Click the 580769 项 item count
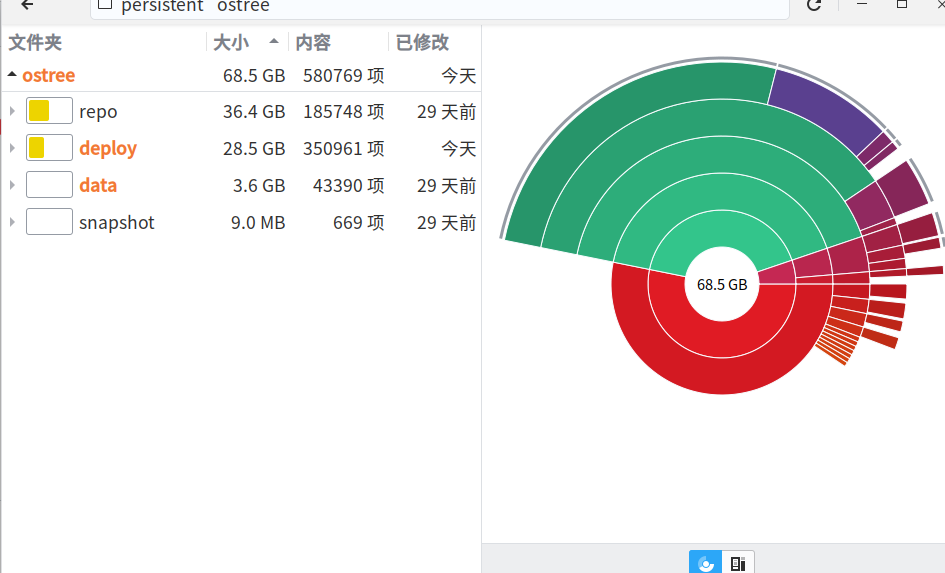Screen dimensions: 945x573 click(x=344, y=75)
